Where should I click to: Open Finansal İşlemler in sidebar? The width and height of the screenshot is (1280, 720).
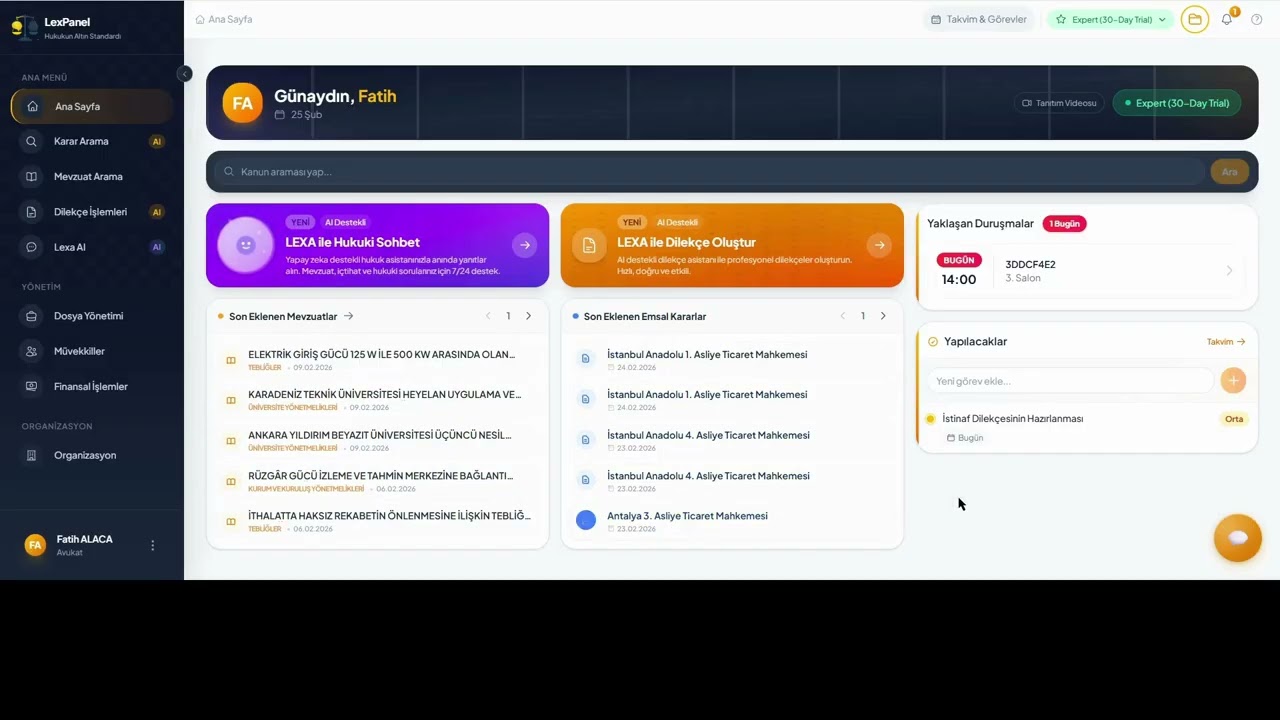point(92,386)
